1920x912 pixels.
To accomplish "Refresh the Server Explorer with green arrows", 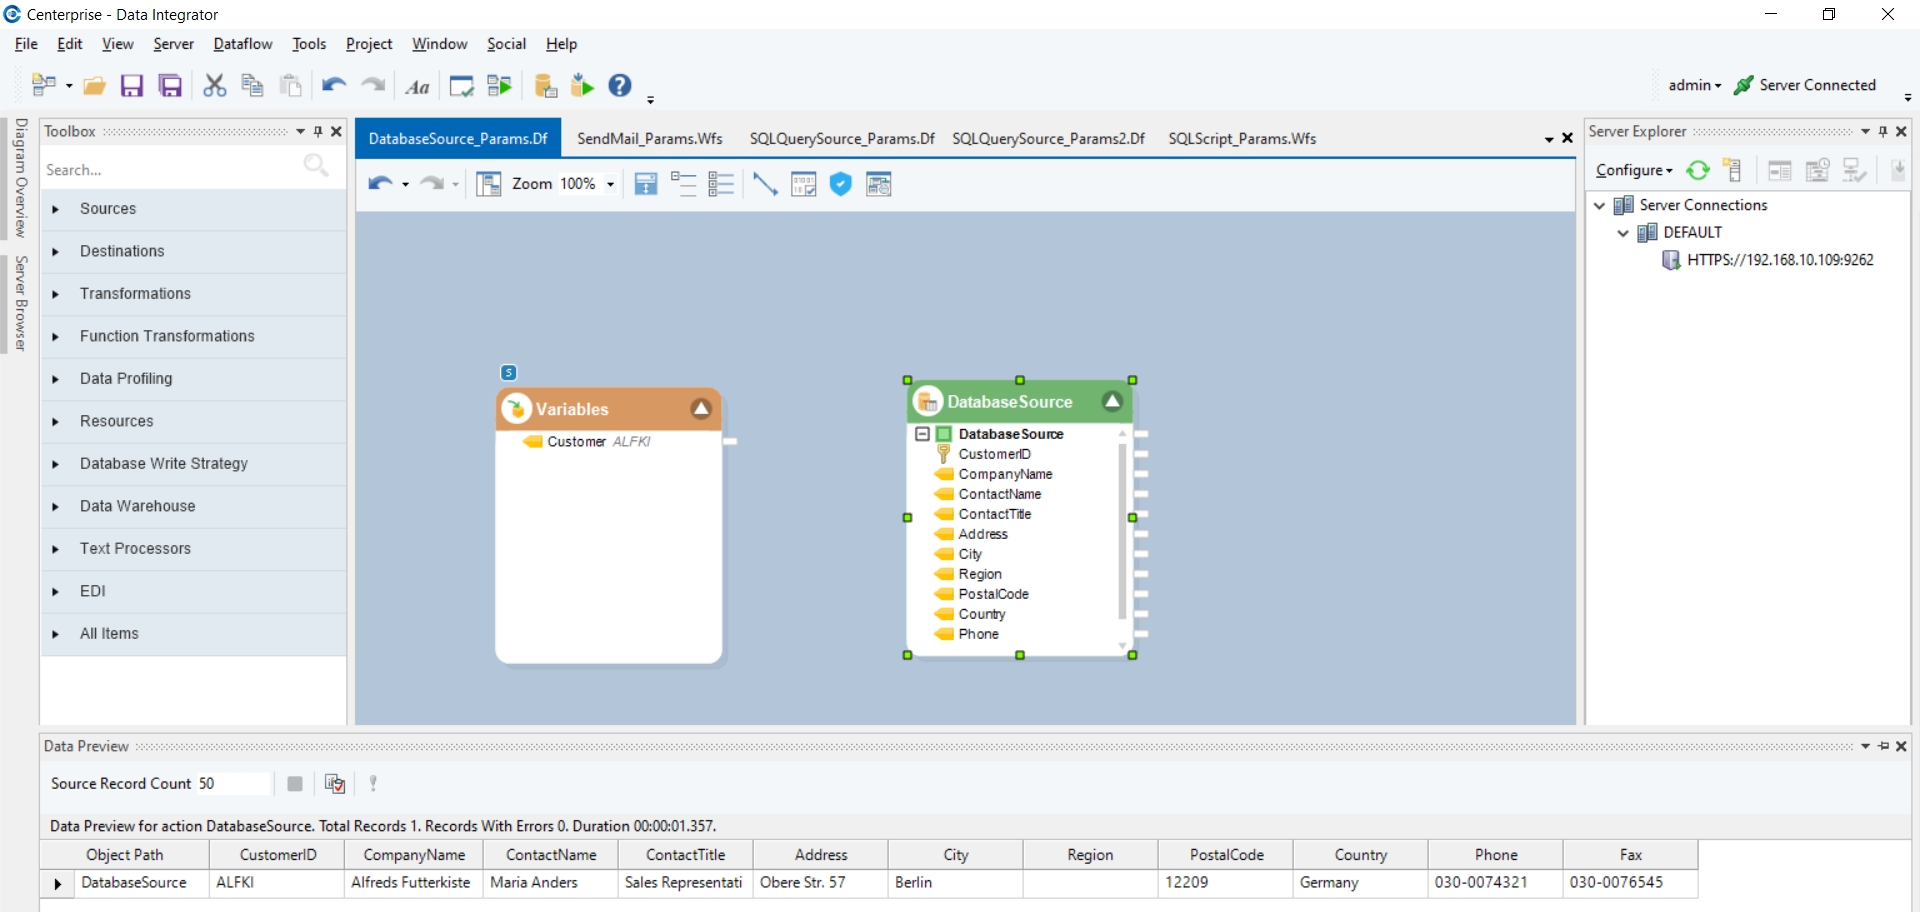I will (1697, 171).
